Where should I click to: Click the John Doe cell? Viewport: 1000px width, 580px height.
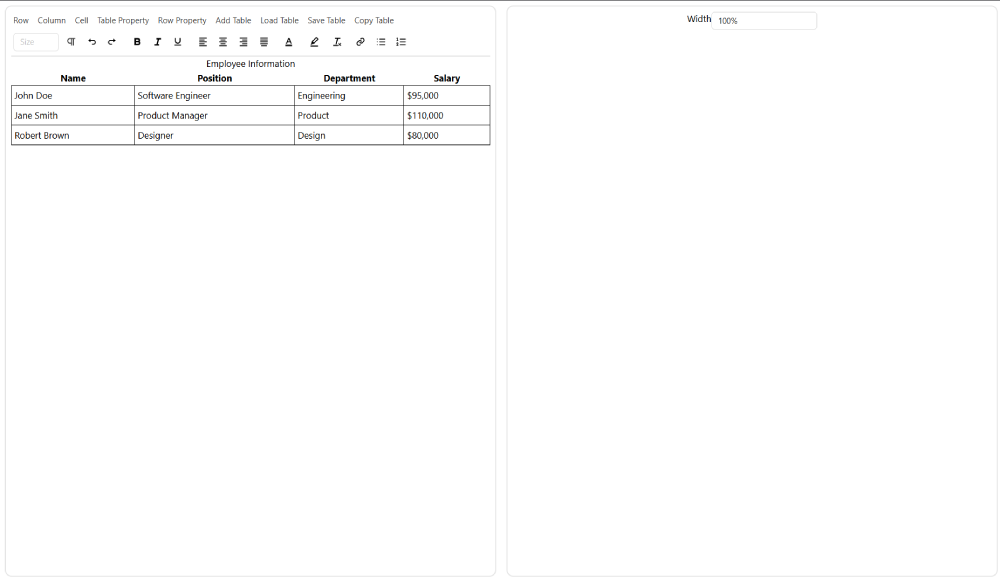coord(73,96)
